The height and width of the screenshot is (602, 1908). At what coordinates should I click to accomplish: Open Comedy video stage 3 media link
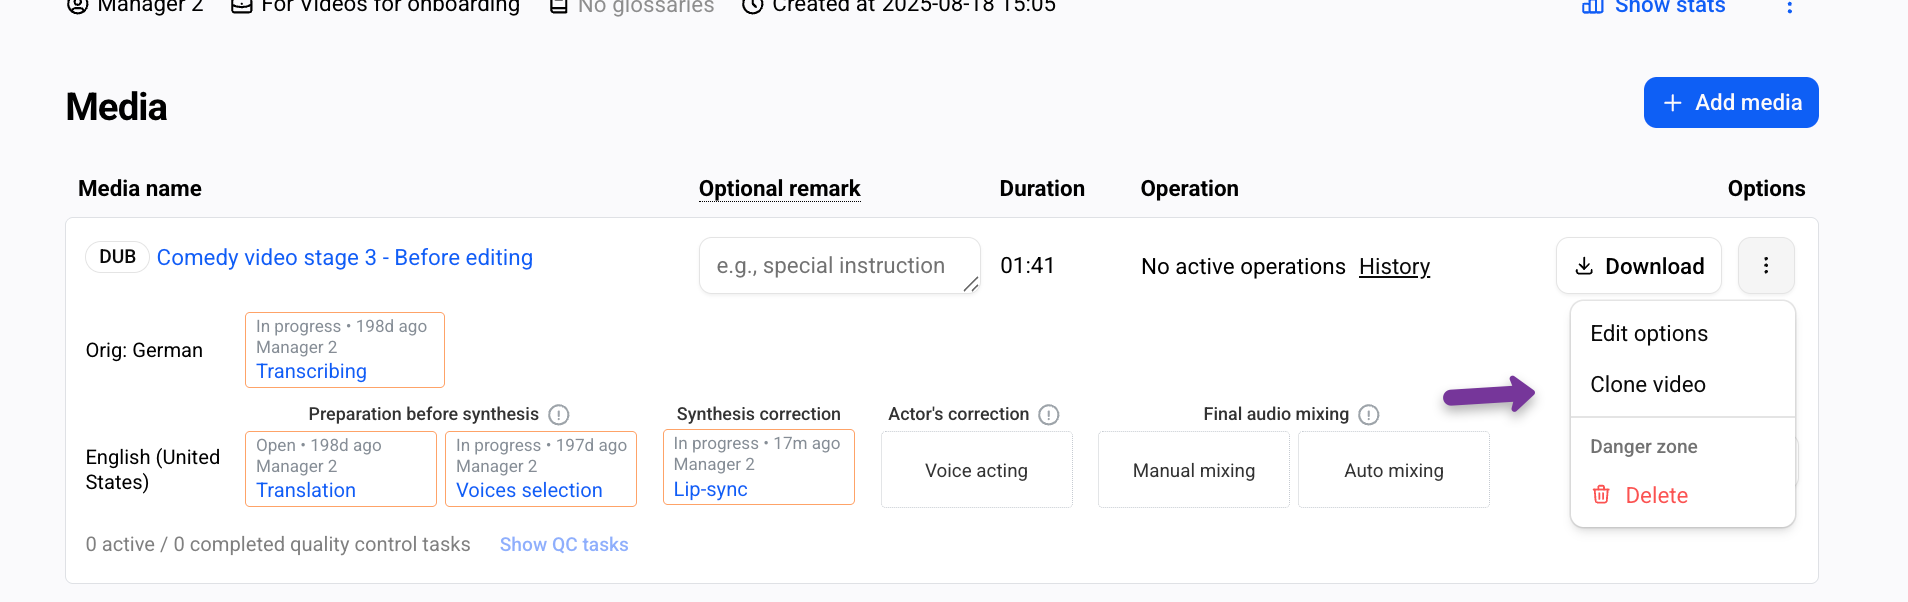(x=345, y=257)
